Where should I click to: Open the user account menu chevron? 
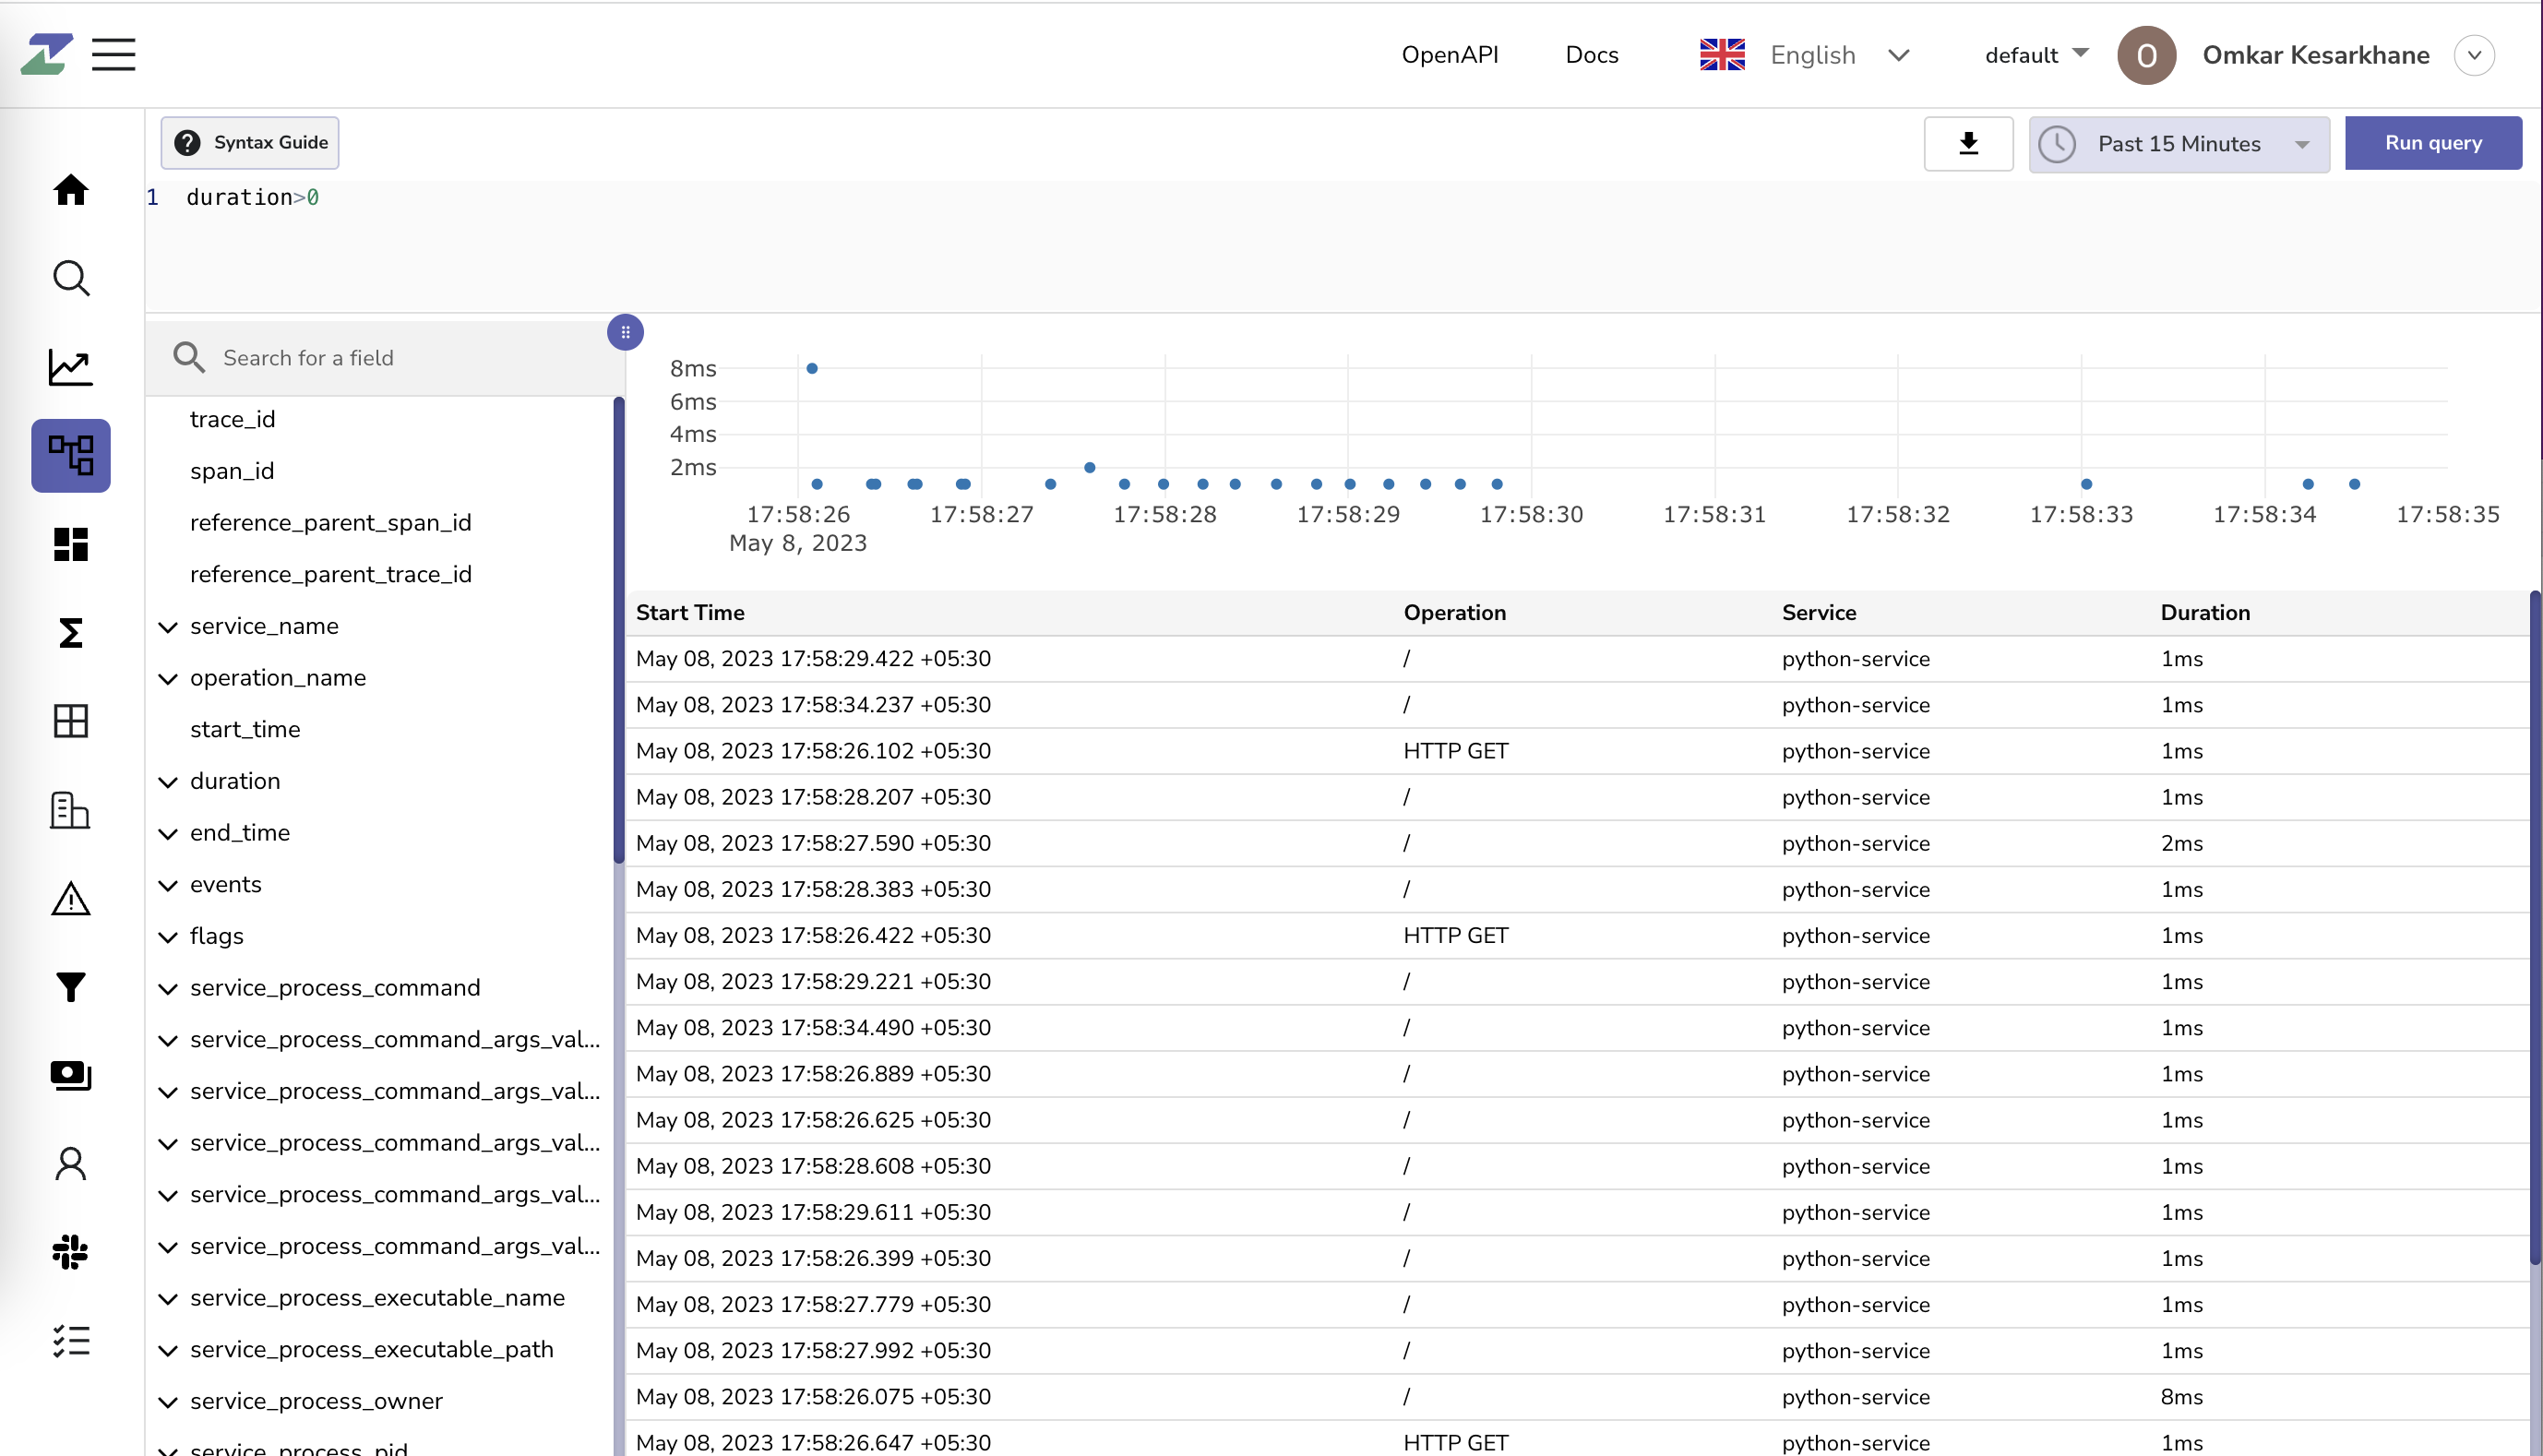coord(2474,55)
